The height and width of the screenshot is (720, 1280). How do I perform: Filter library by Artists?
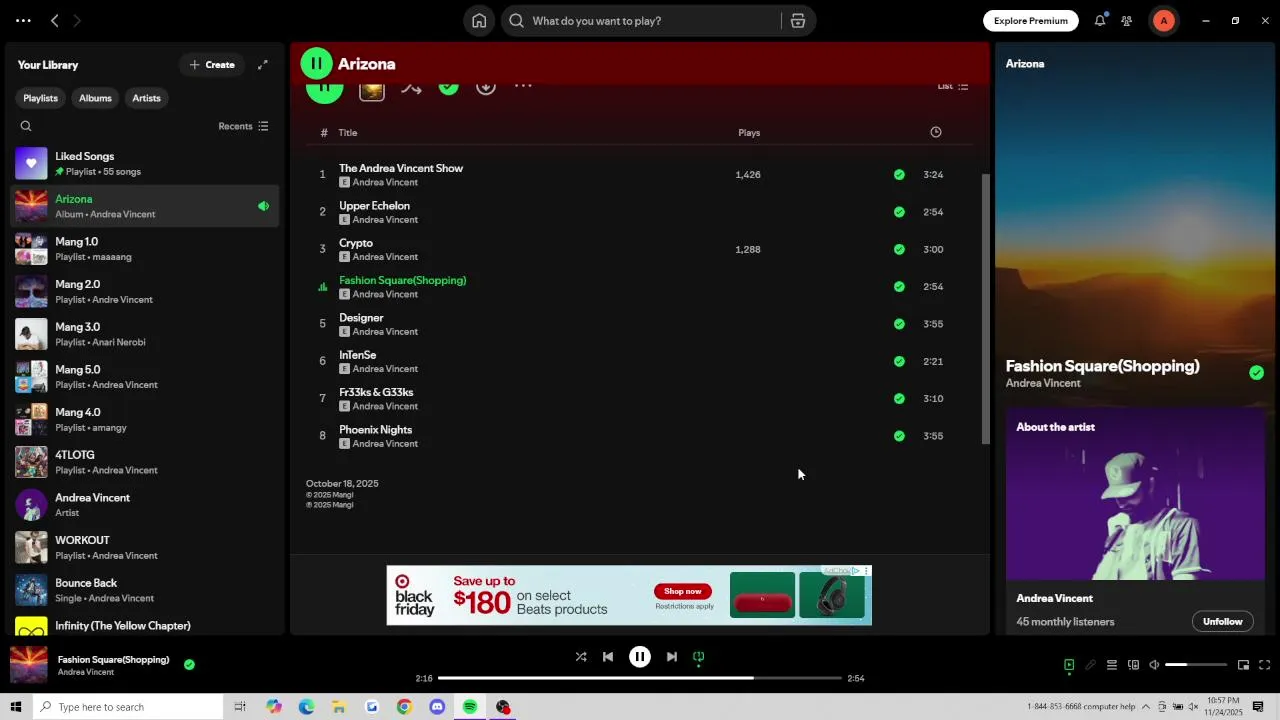(x=146, y=98)
